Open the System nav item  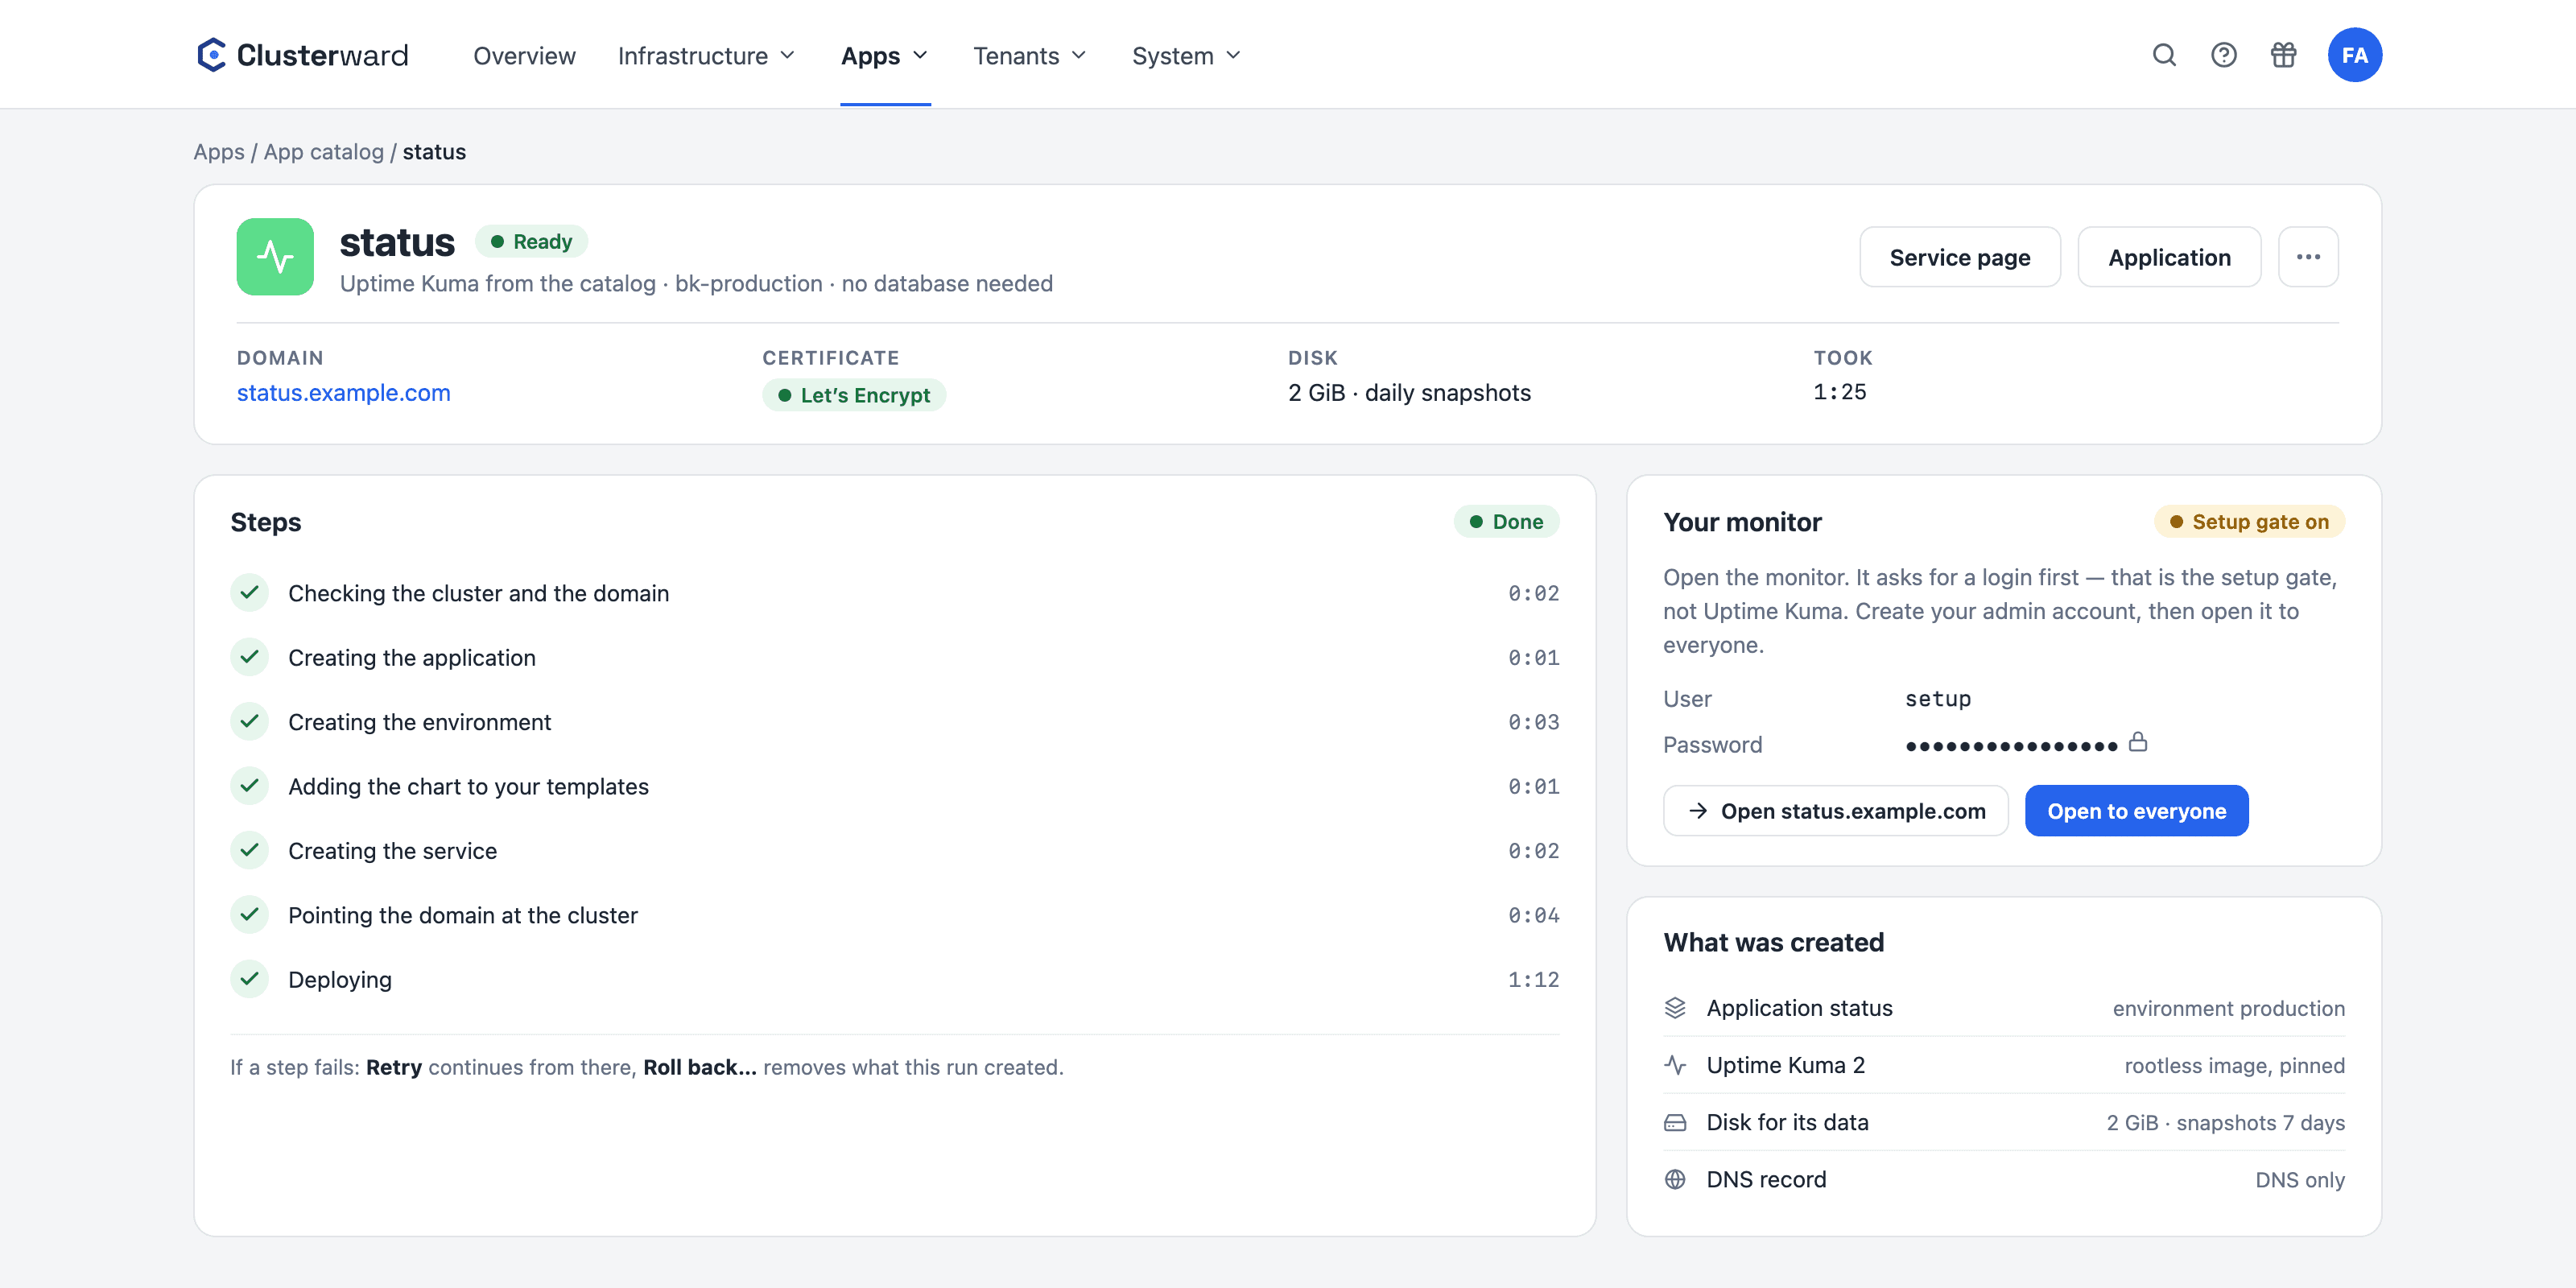[x=1187, y=56]
